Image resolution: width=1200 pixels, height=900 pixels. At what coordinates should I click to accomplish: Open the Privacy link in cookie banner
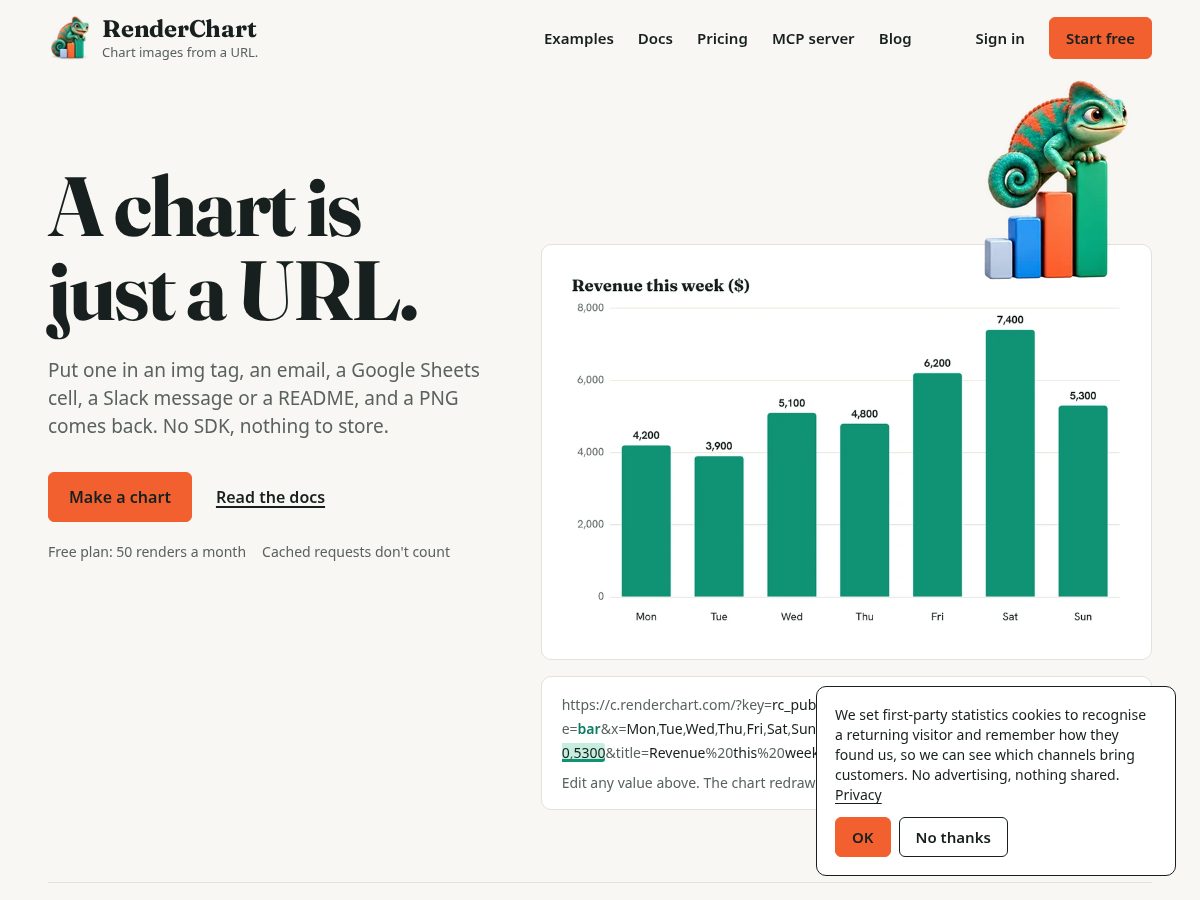tap(858, 795)
